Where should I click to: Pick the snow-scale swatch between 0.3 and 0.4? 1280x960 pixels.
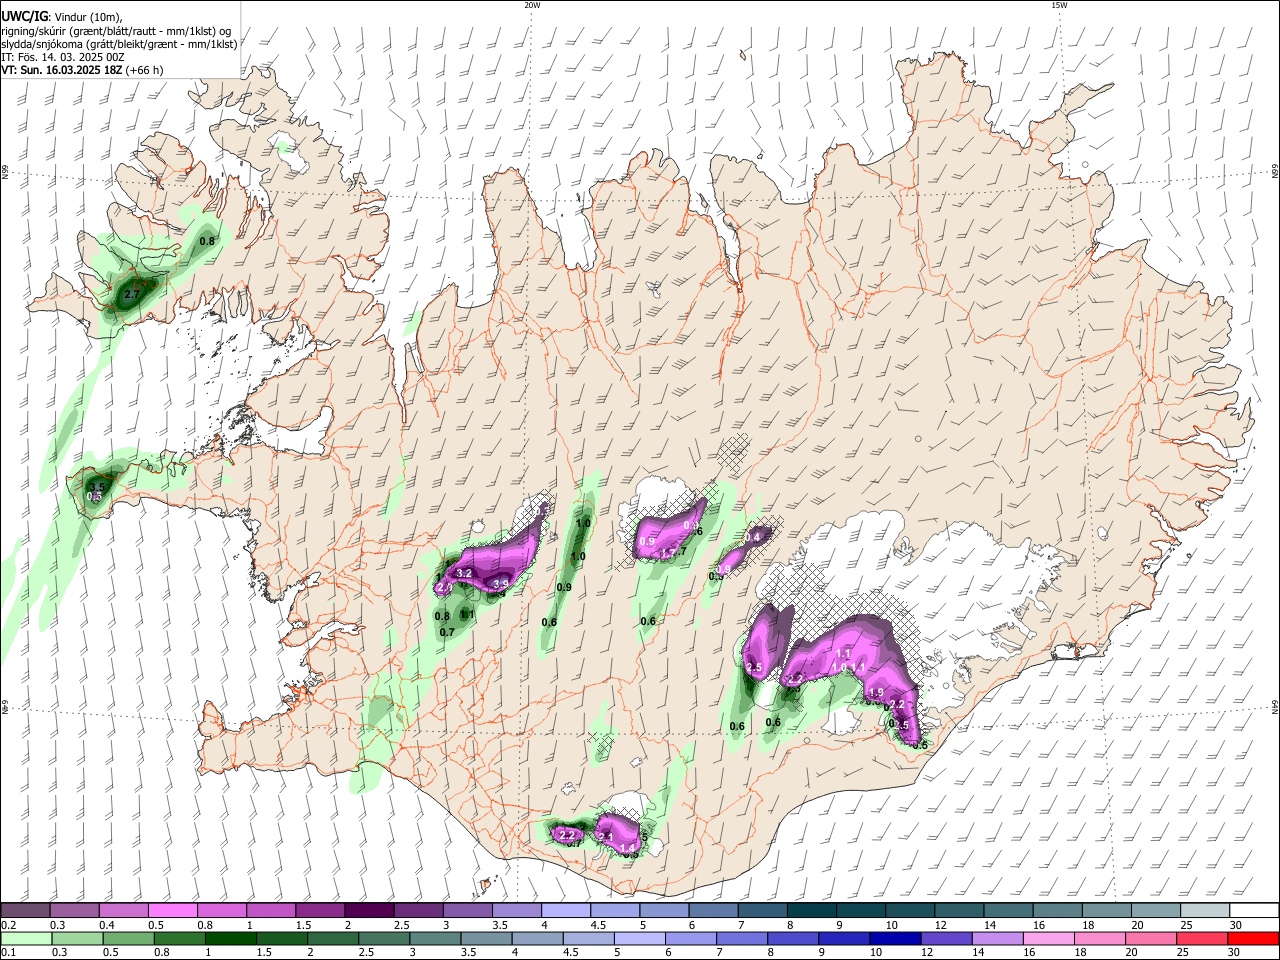73,910
